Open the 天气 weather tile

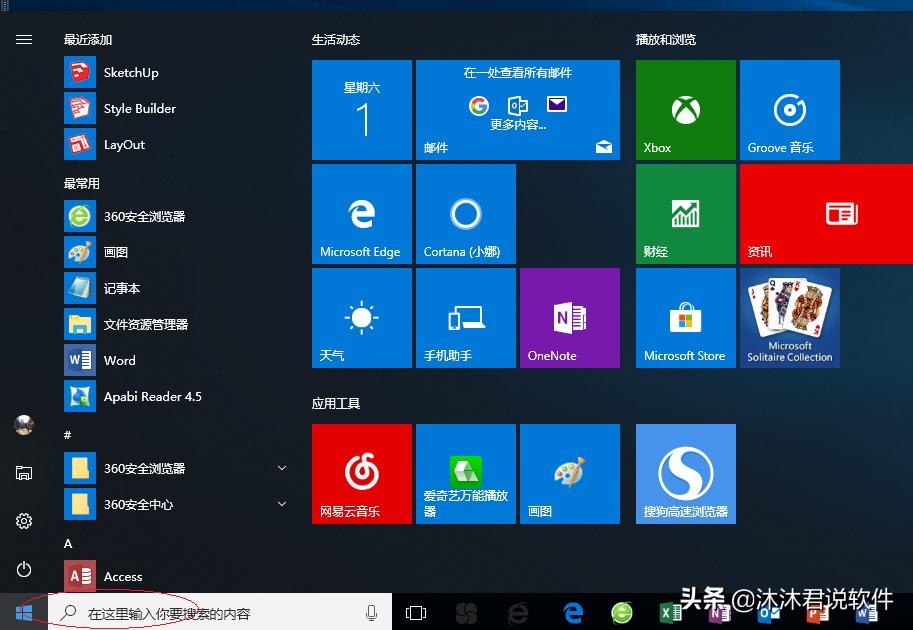(x=362, y=318)
